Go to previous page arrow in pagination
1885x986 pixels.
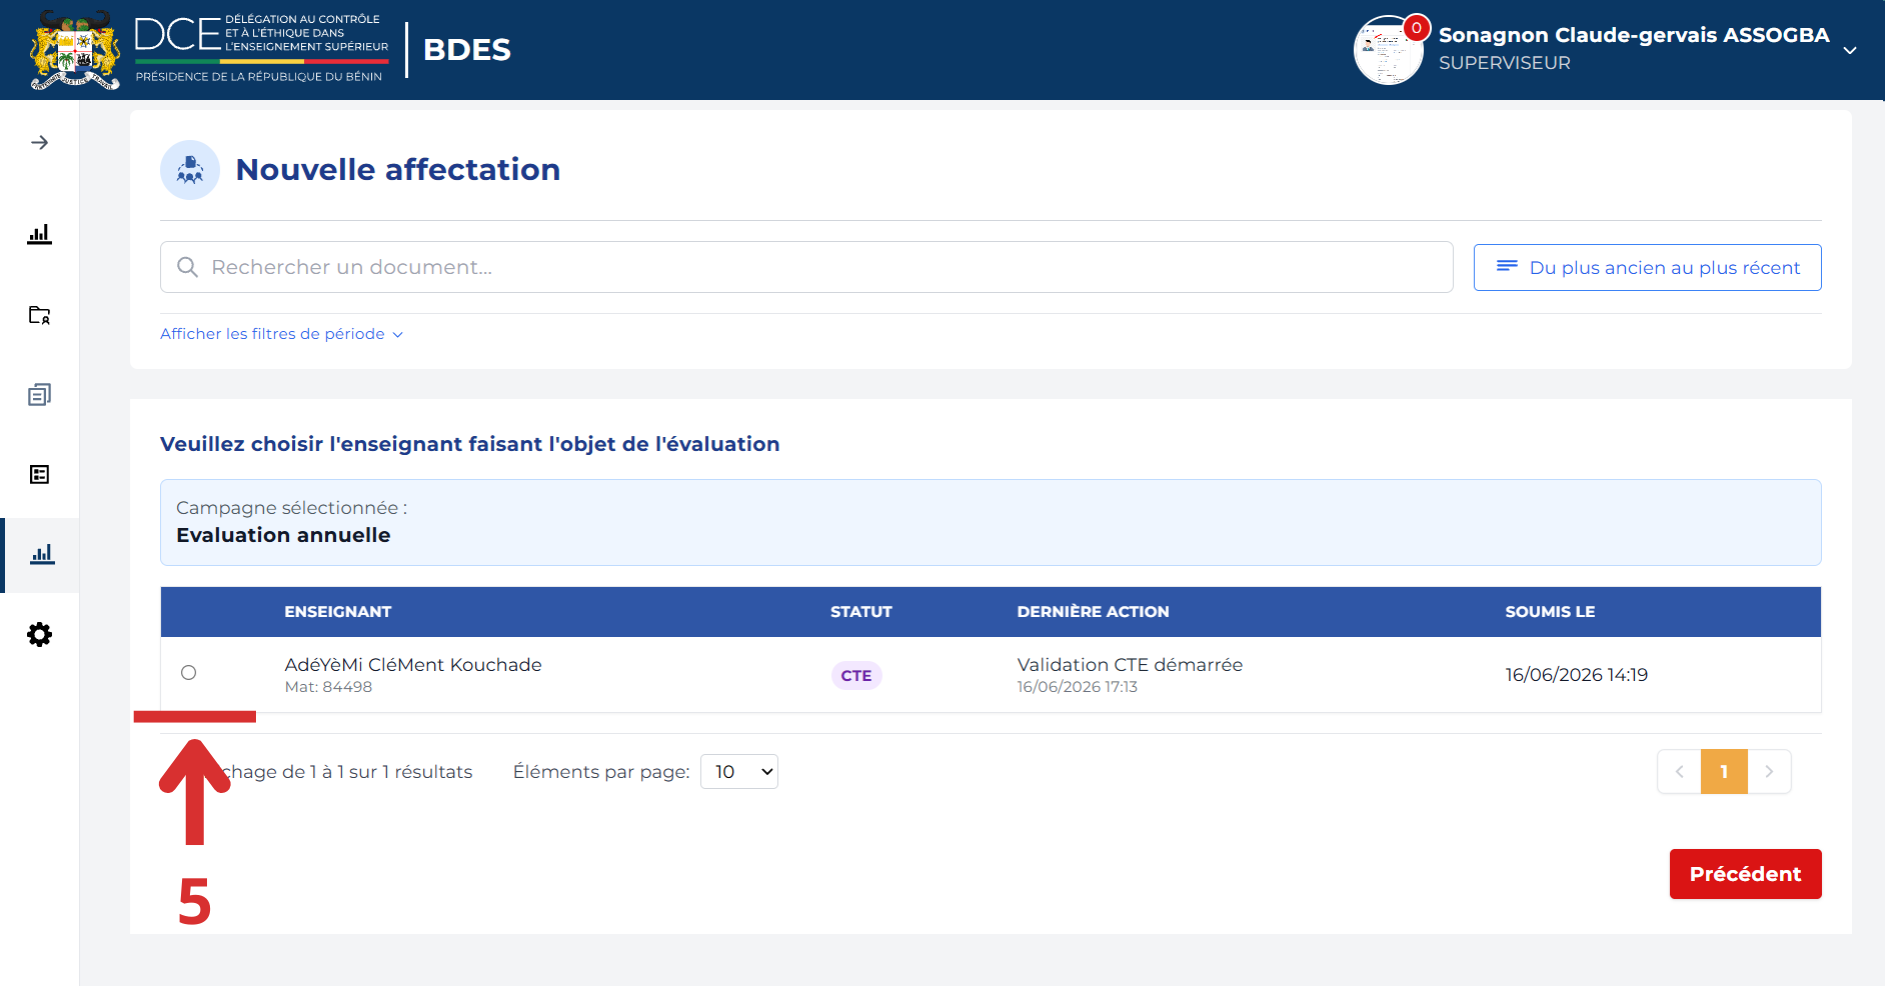(1679, 772)
